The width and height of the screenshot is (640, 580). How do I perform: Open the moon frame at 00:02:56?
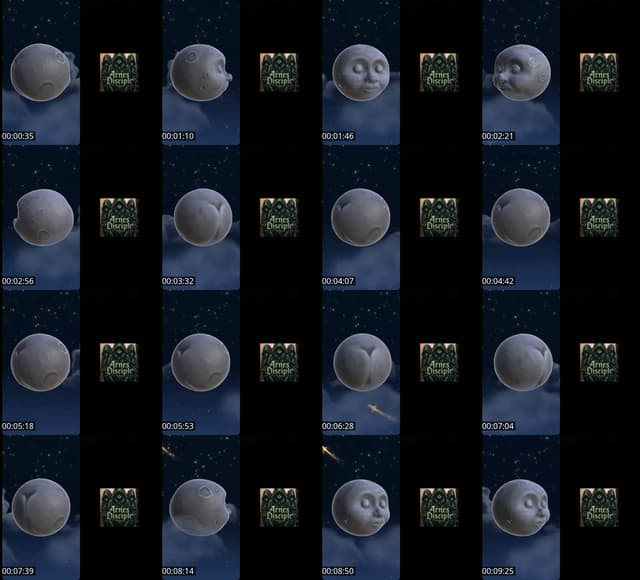(x=41, y=218)
